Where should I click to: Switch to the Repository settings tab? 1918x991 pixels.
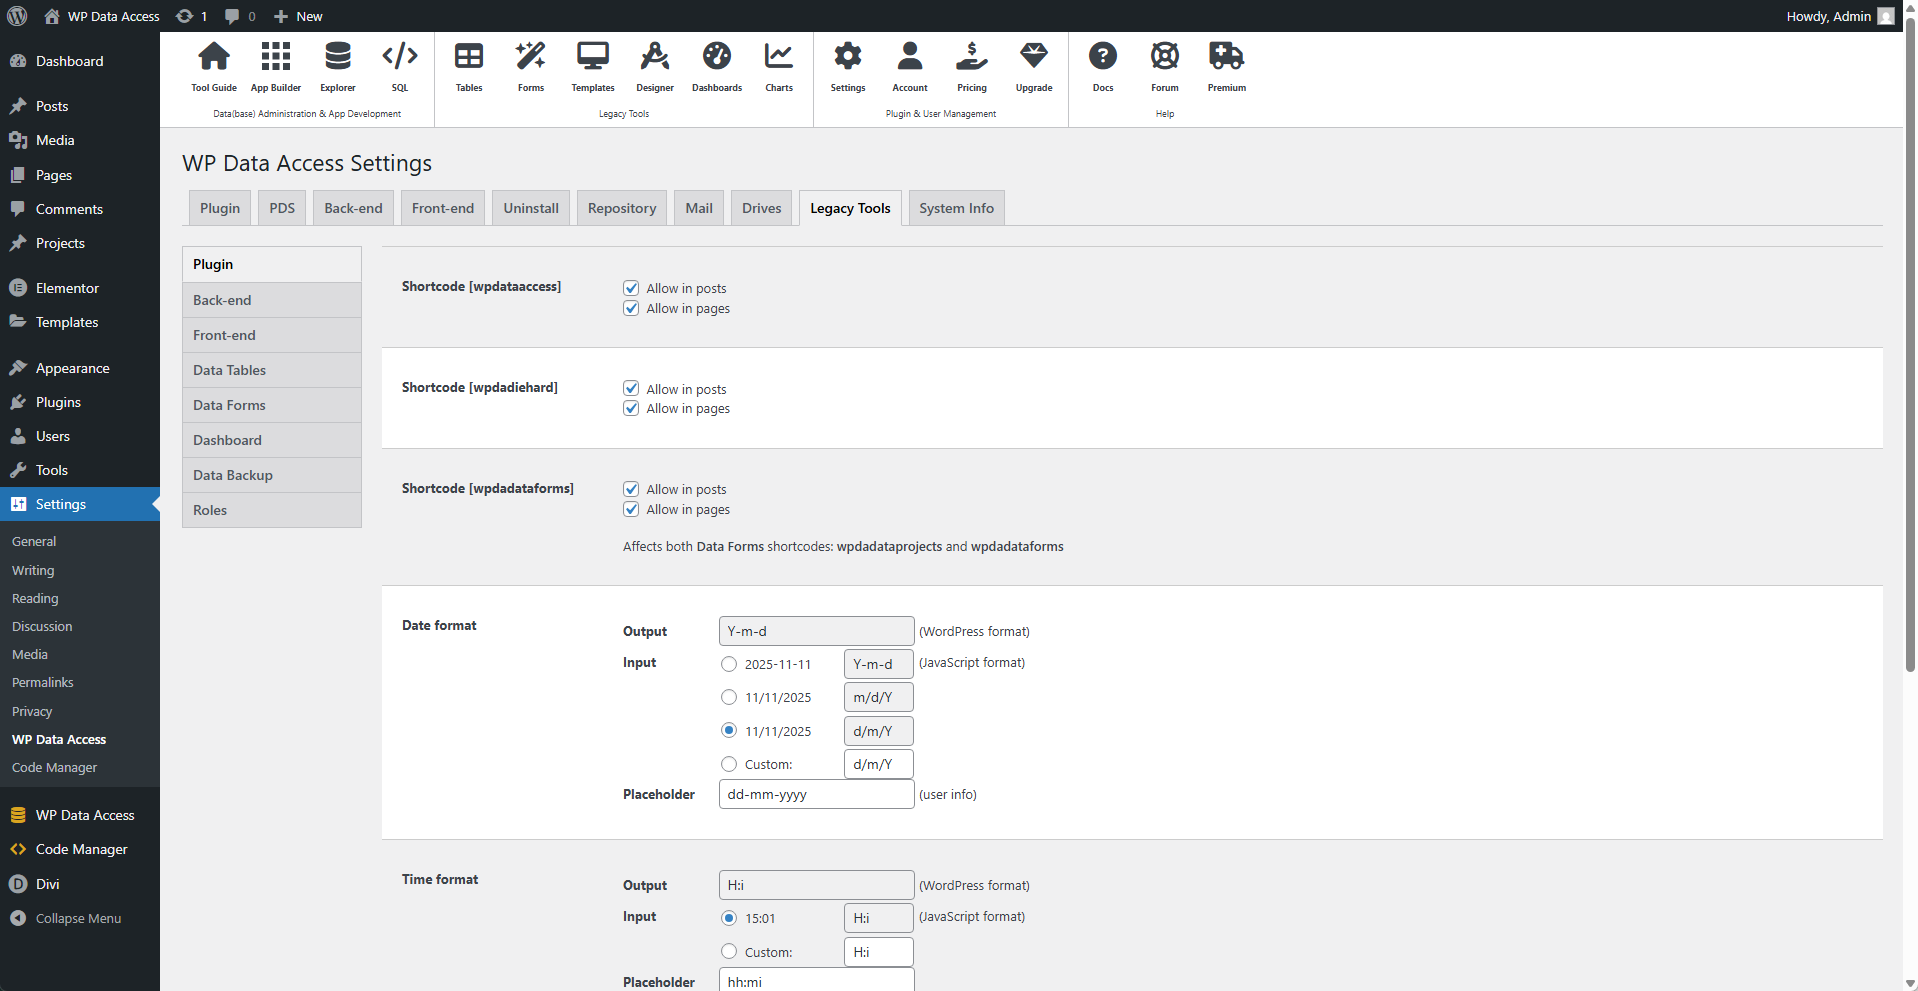(621, 207)
